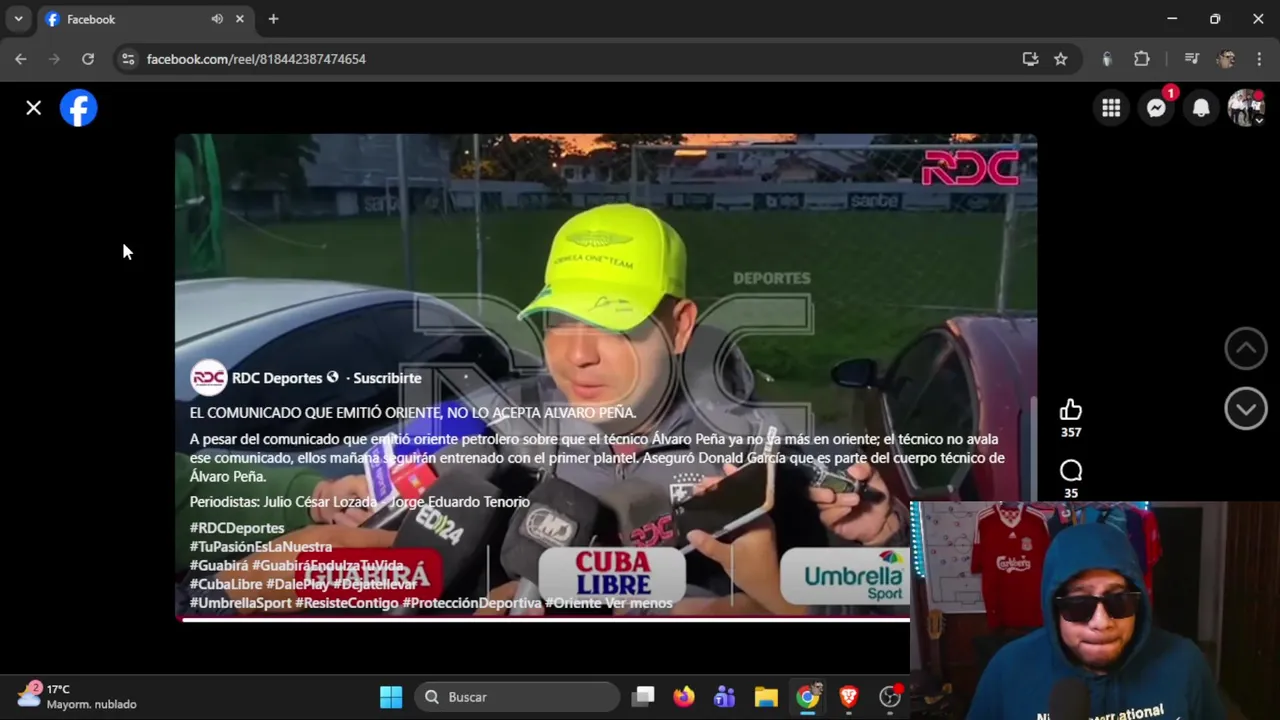Open Windows Start menu

click(x=391, y=697)
